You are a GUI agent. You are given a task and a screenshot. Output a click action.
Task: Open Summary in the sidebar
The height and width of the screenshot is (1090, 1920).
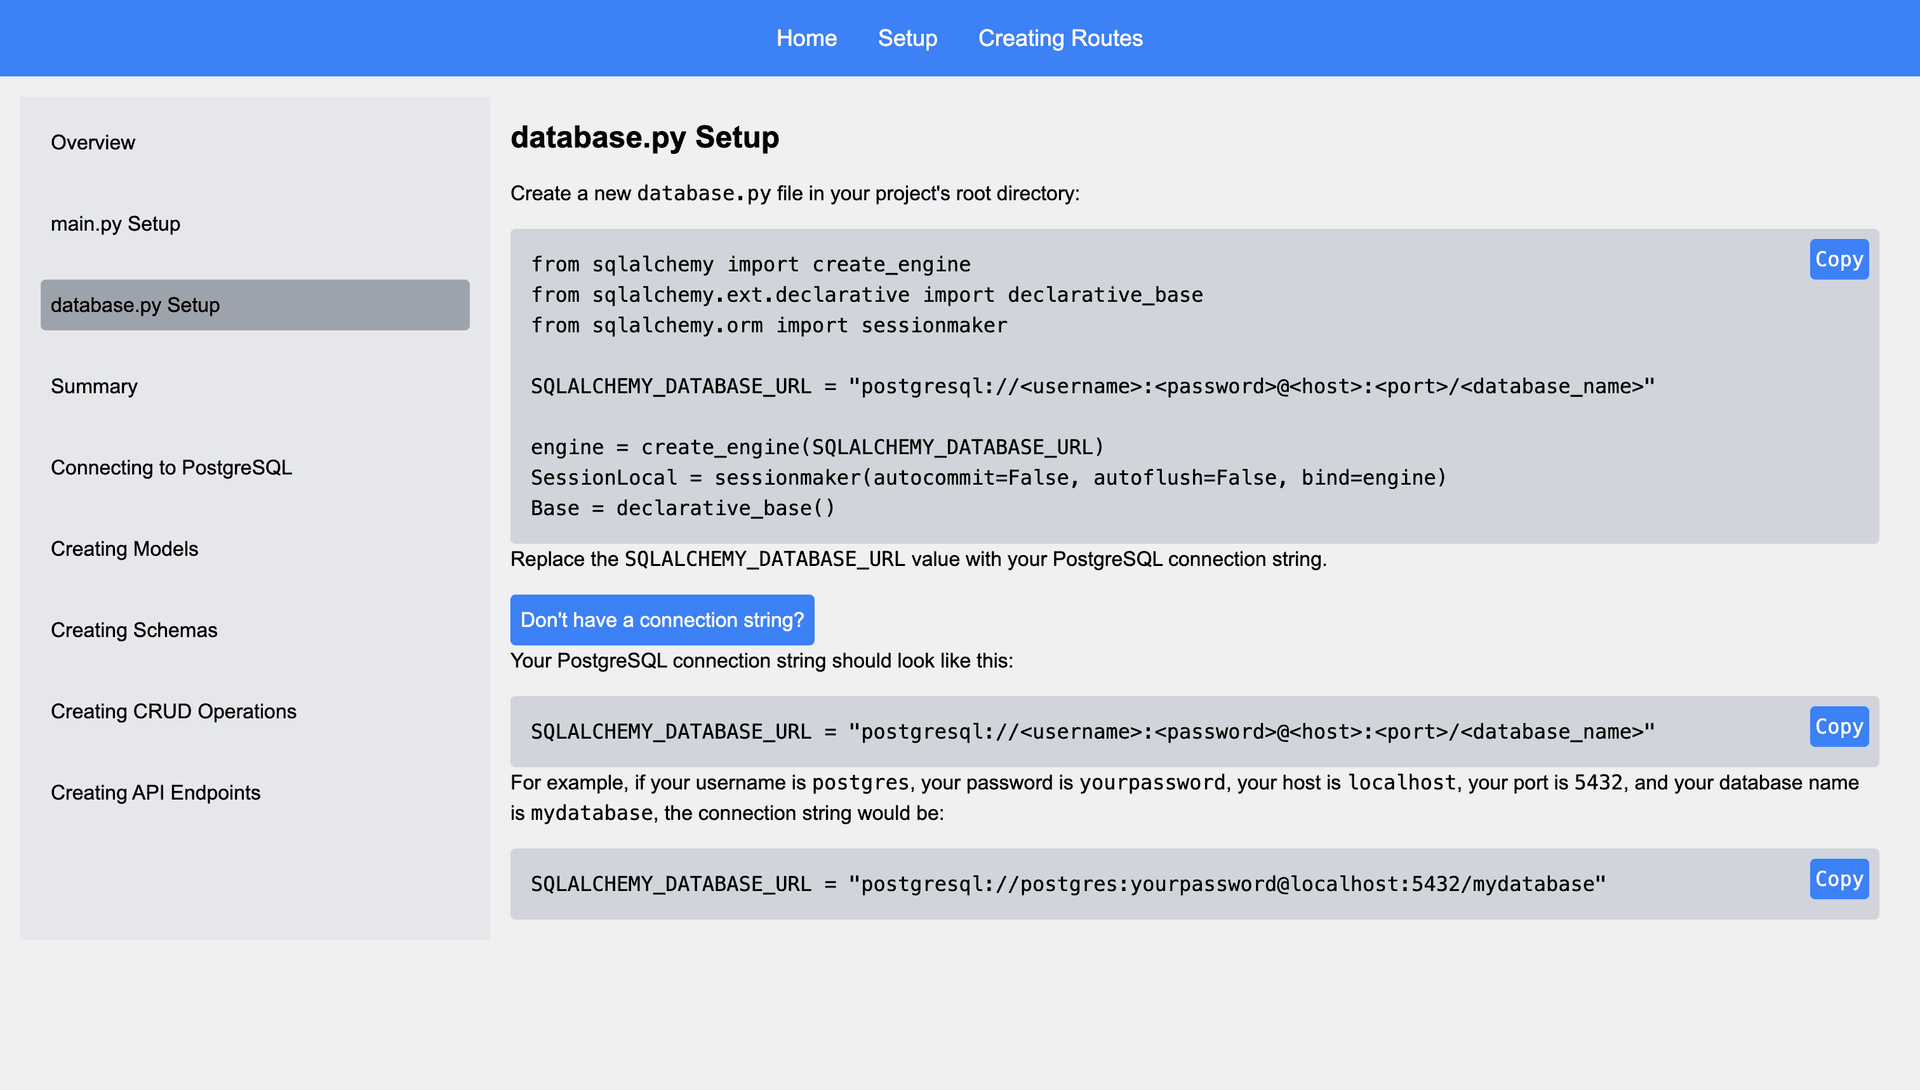pyautogui.click(x=255, y=386)
